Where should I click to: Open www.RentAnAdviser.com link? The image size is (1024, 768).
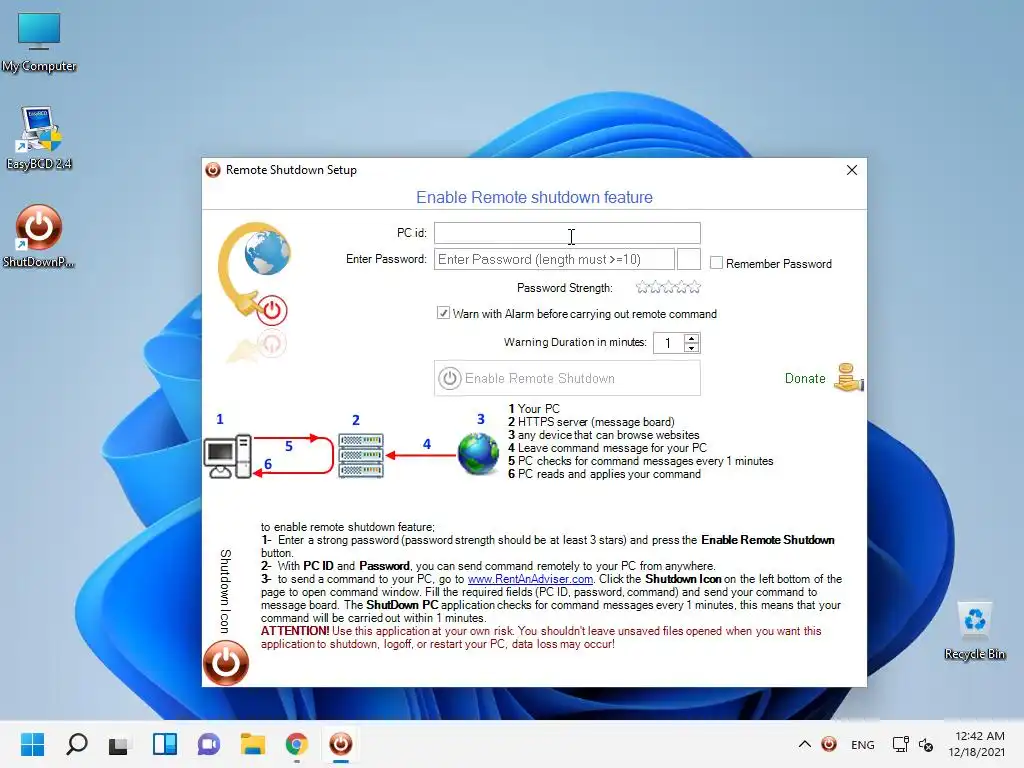click(x=530, y=579)
